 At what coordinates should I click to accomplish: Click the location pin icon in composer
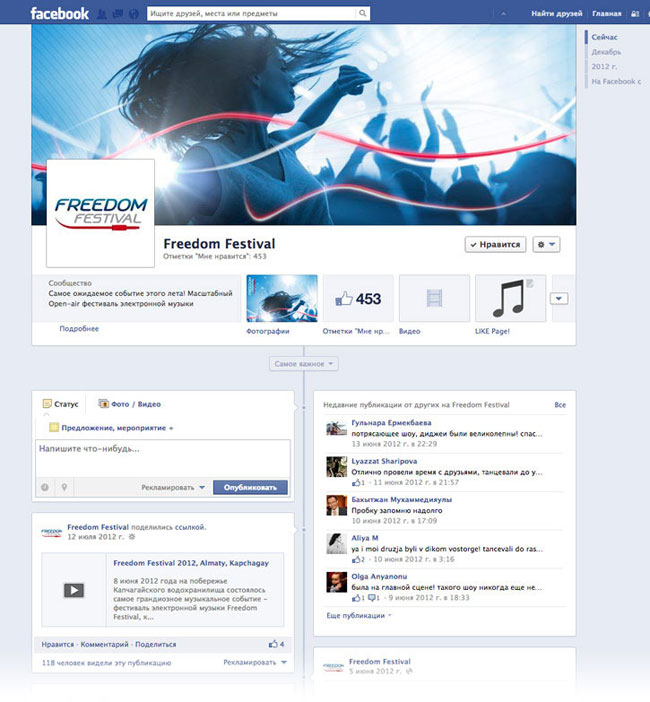pos(64,487)
